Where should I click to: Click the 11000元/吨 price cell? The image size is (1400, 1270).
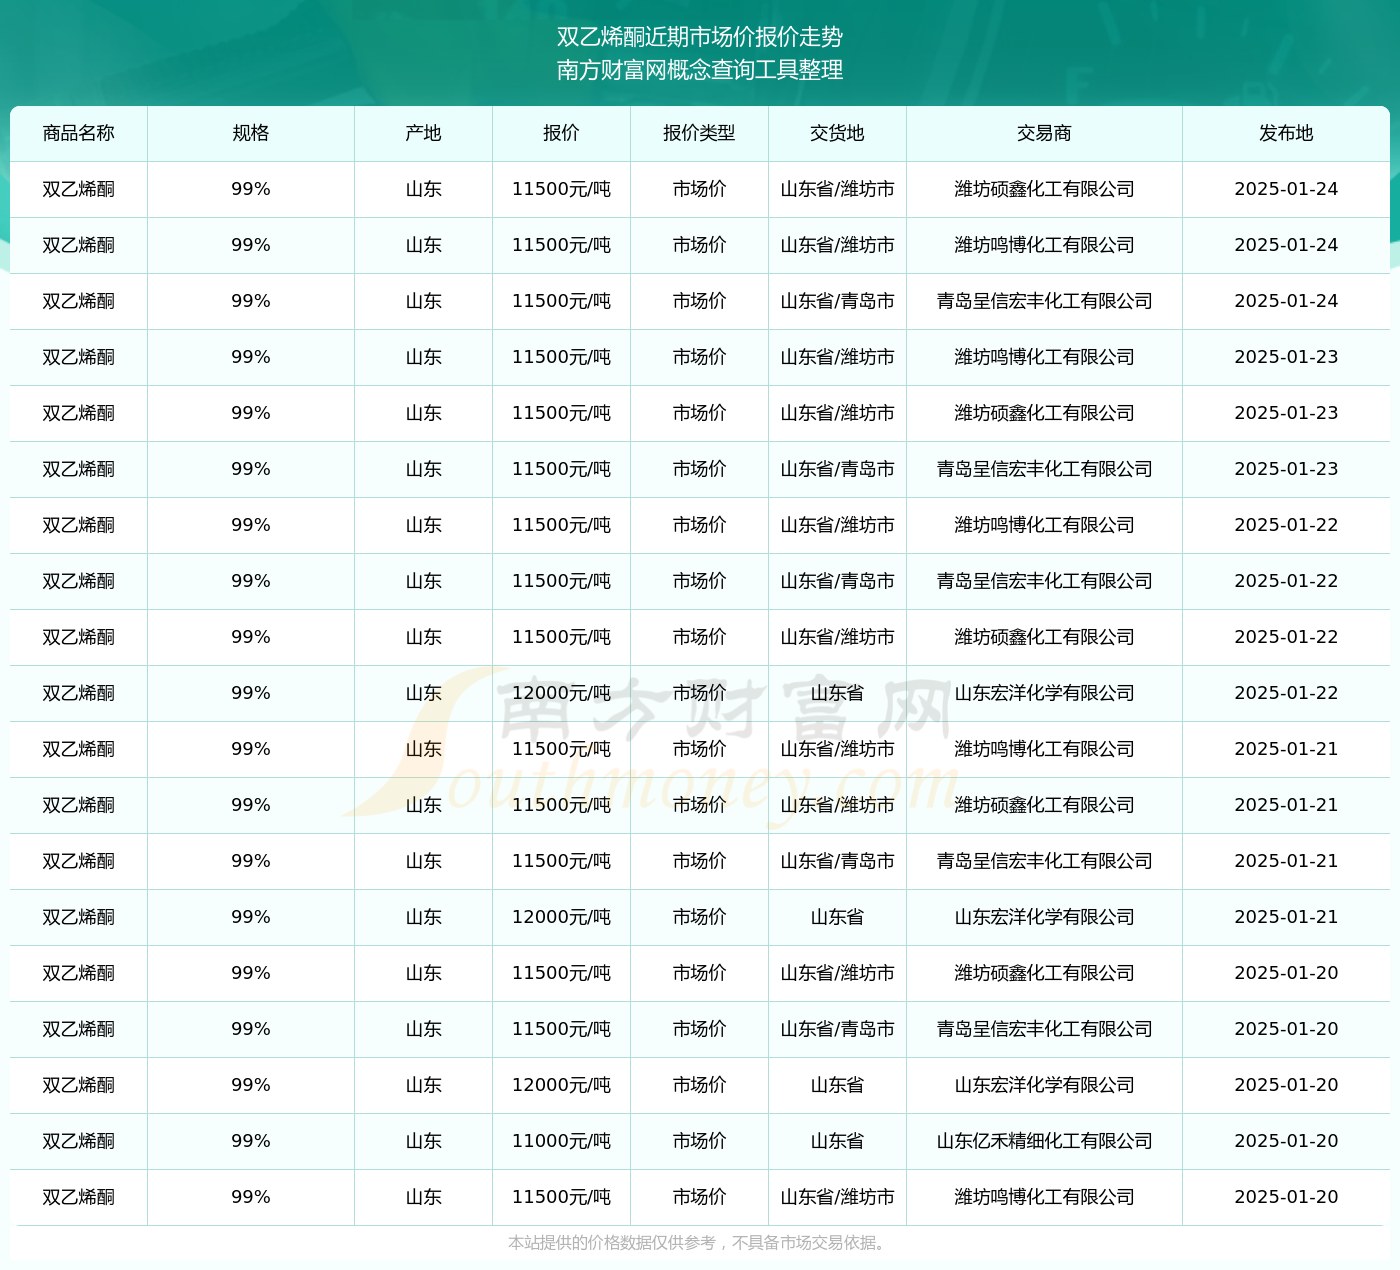point(562,1141)
